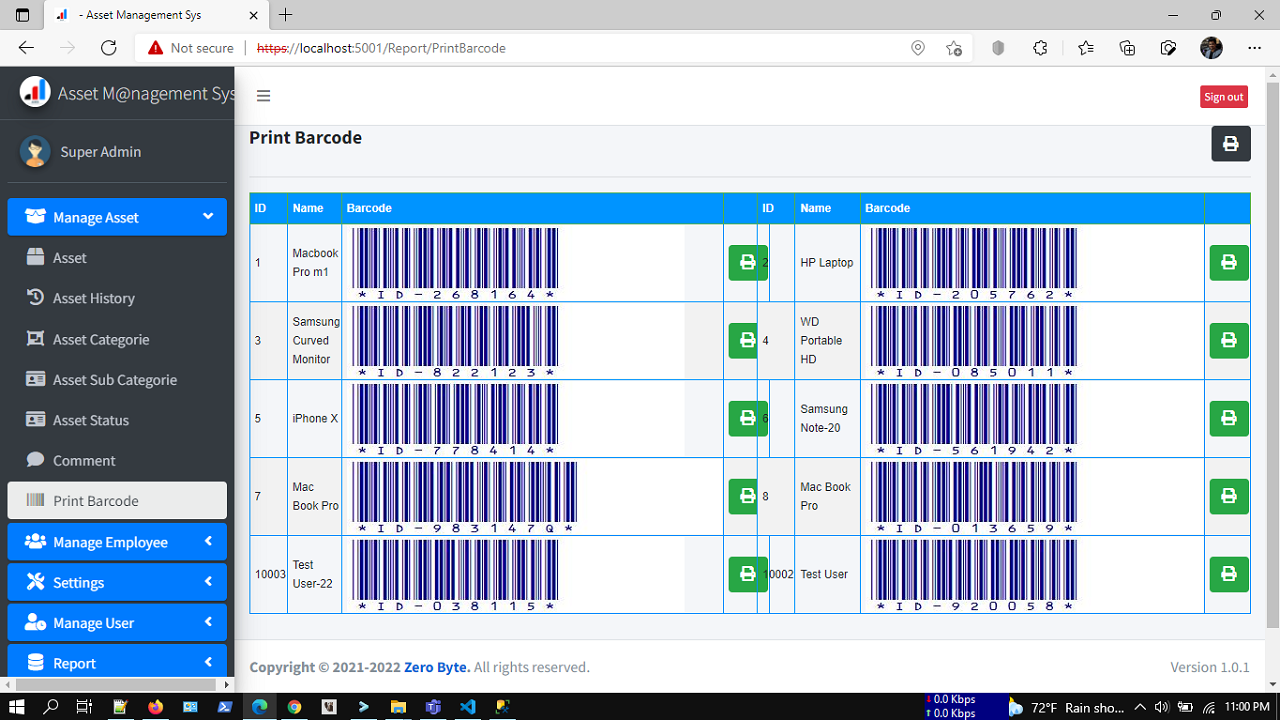Select Print Barcode sidebar item
The image size is (1280, 720).
117,501
